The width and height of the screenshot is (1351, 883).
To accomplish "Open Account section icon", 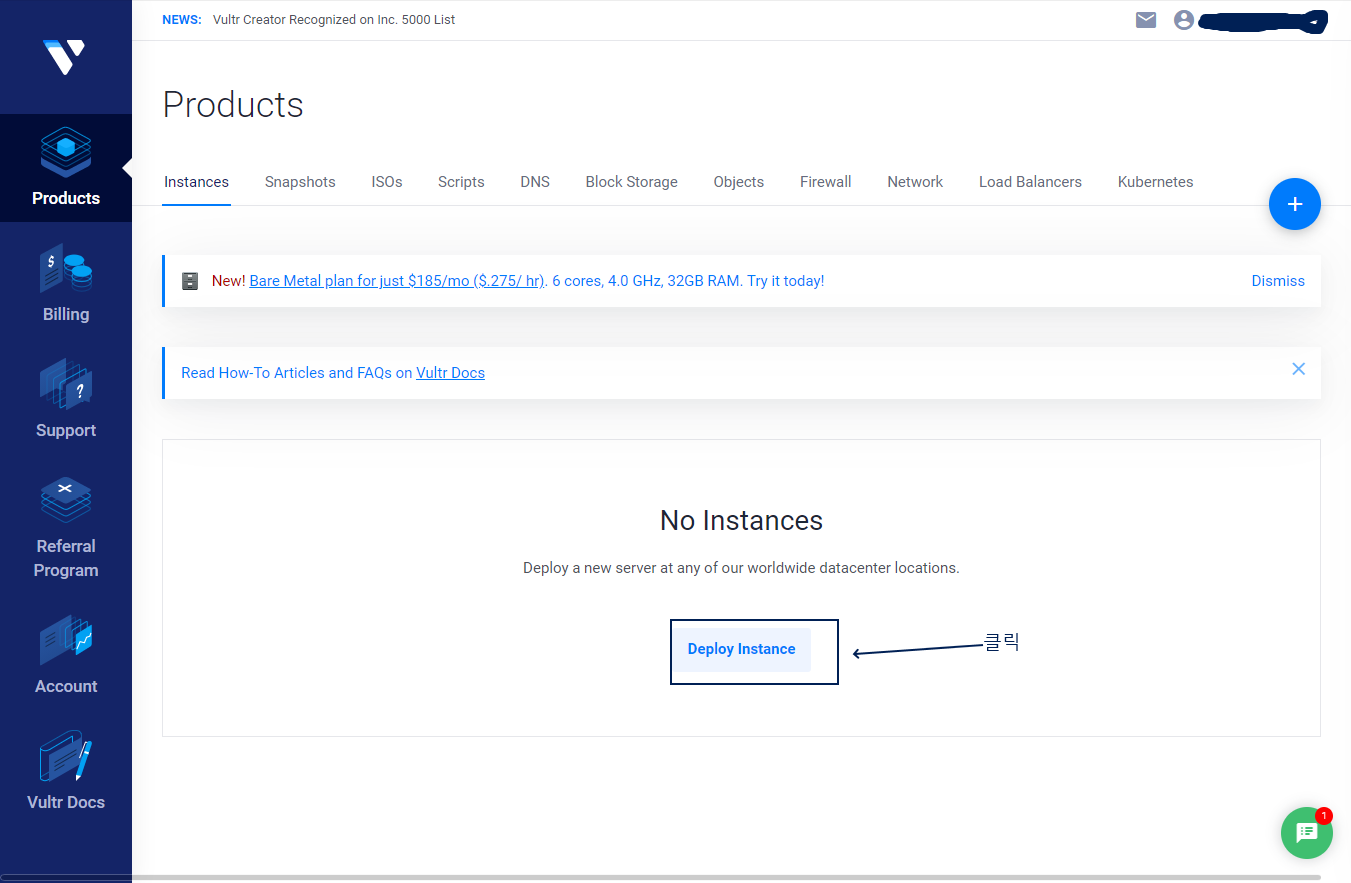I will tap(66, 641).
